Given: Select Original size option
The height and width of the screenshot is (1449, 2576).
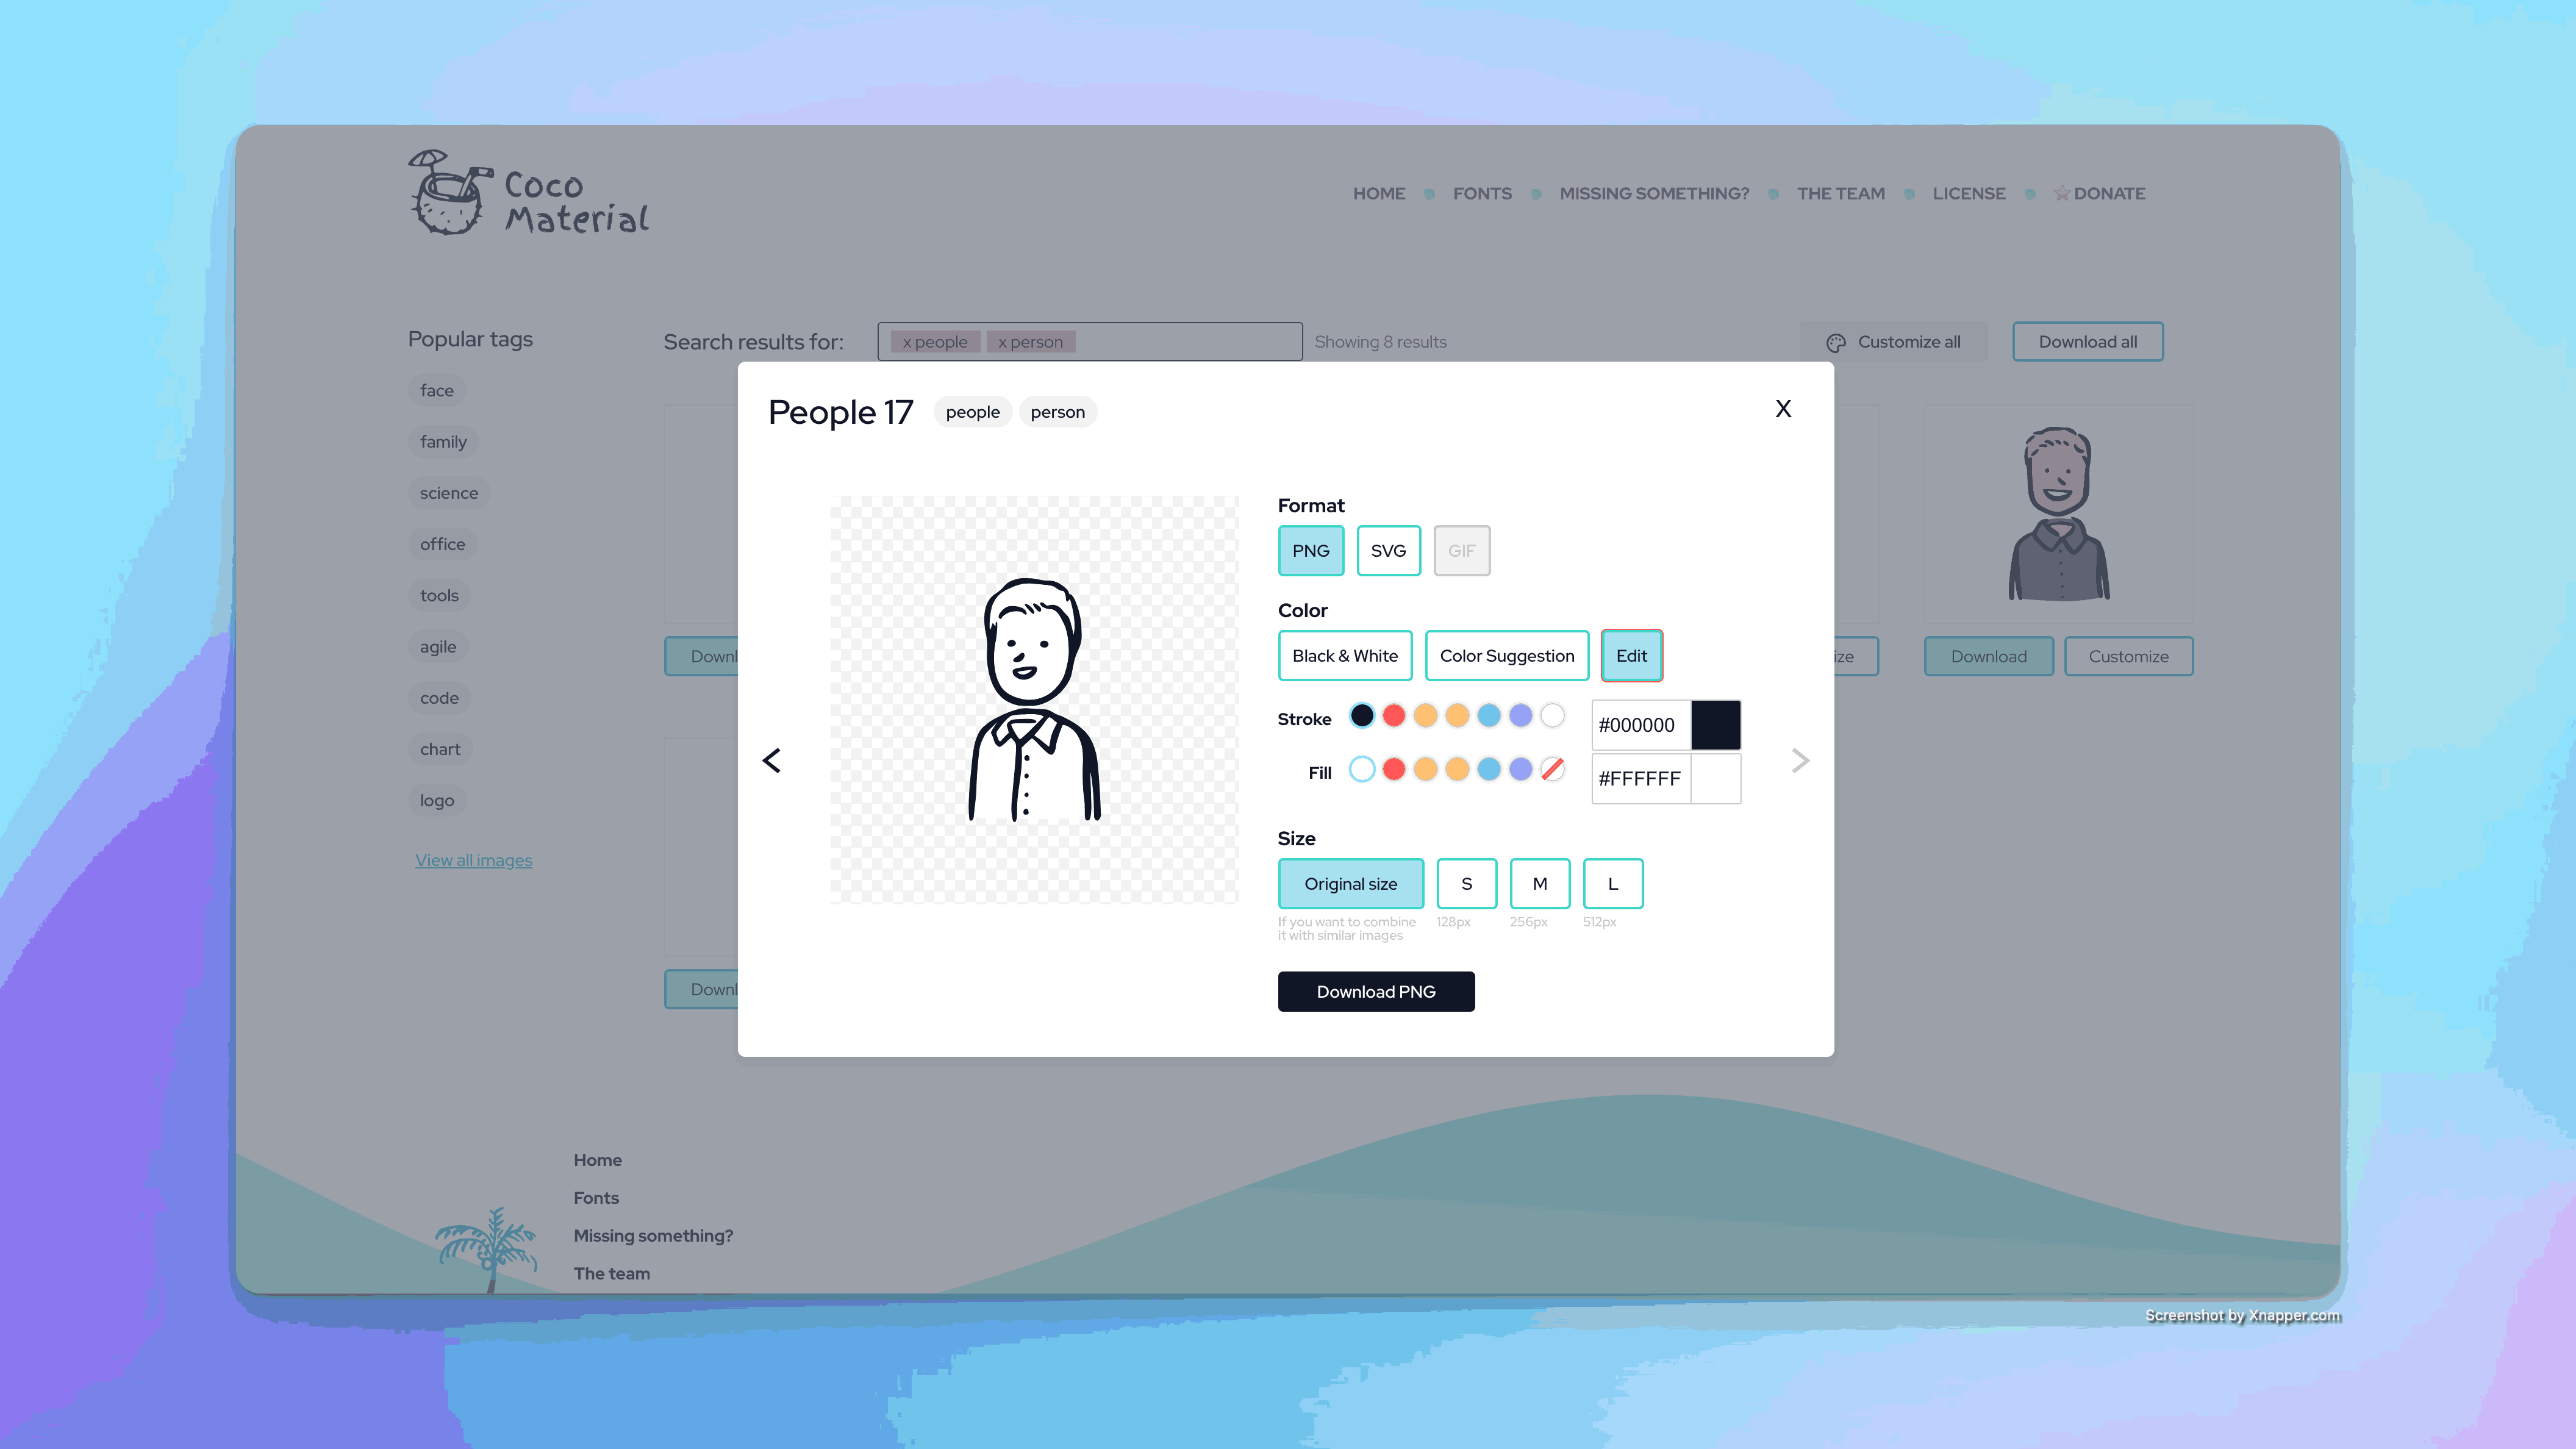Looking at the screenshot, I should pos(1350,884).
